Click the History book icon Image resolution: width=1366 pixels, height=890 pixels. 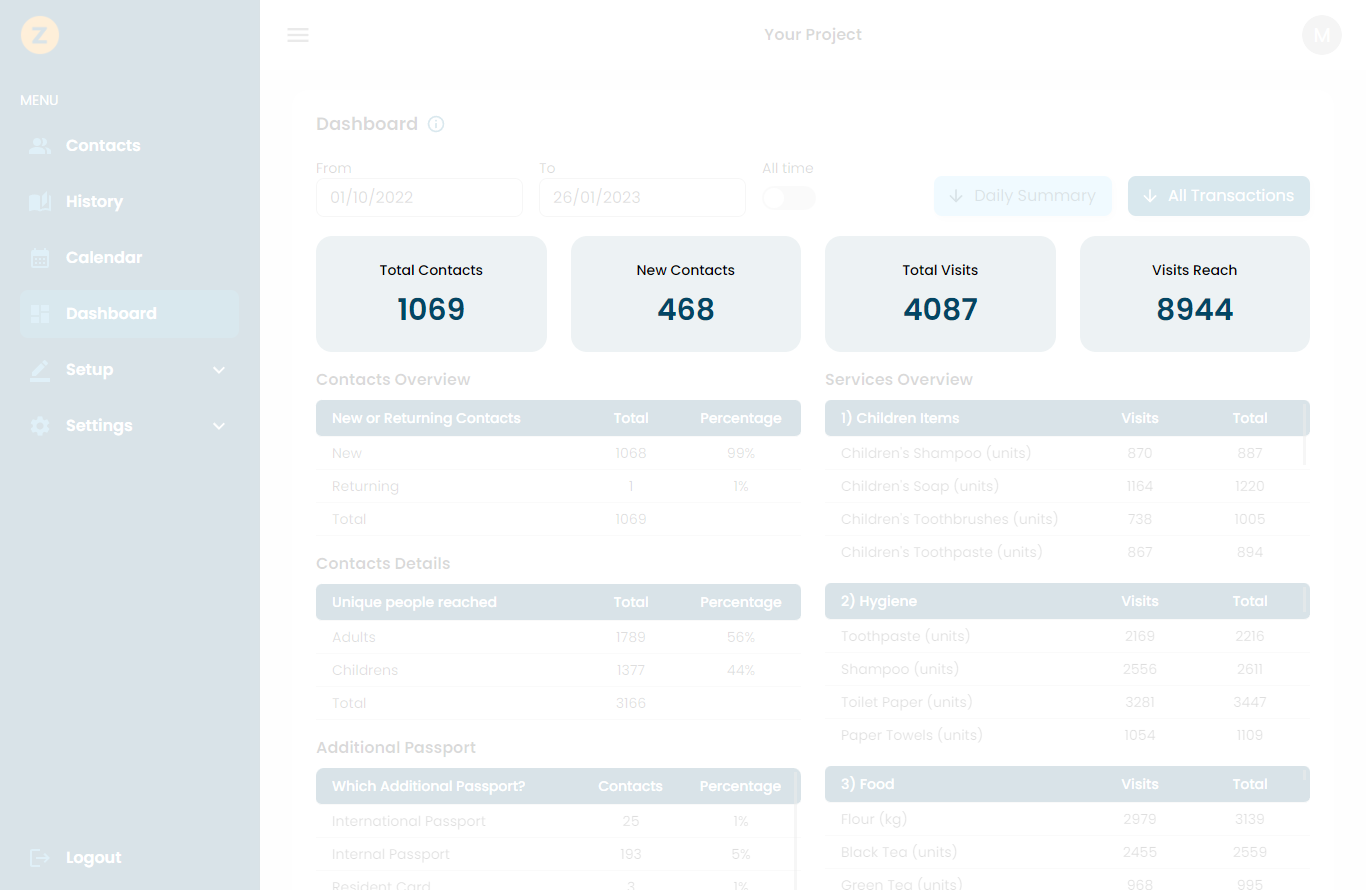click(x=39, y=201)
